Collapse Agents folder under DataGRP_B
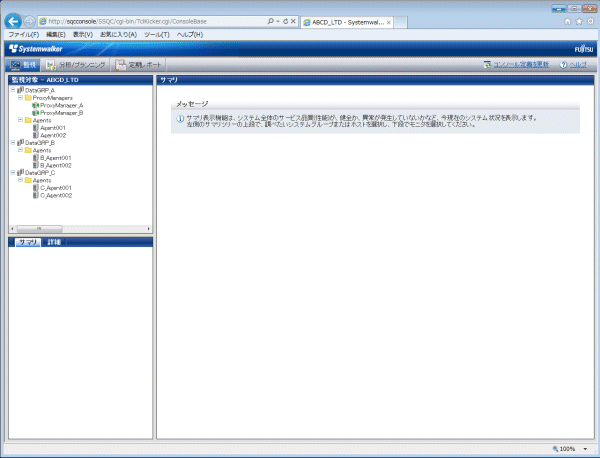 (21, 150)
